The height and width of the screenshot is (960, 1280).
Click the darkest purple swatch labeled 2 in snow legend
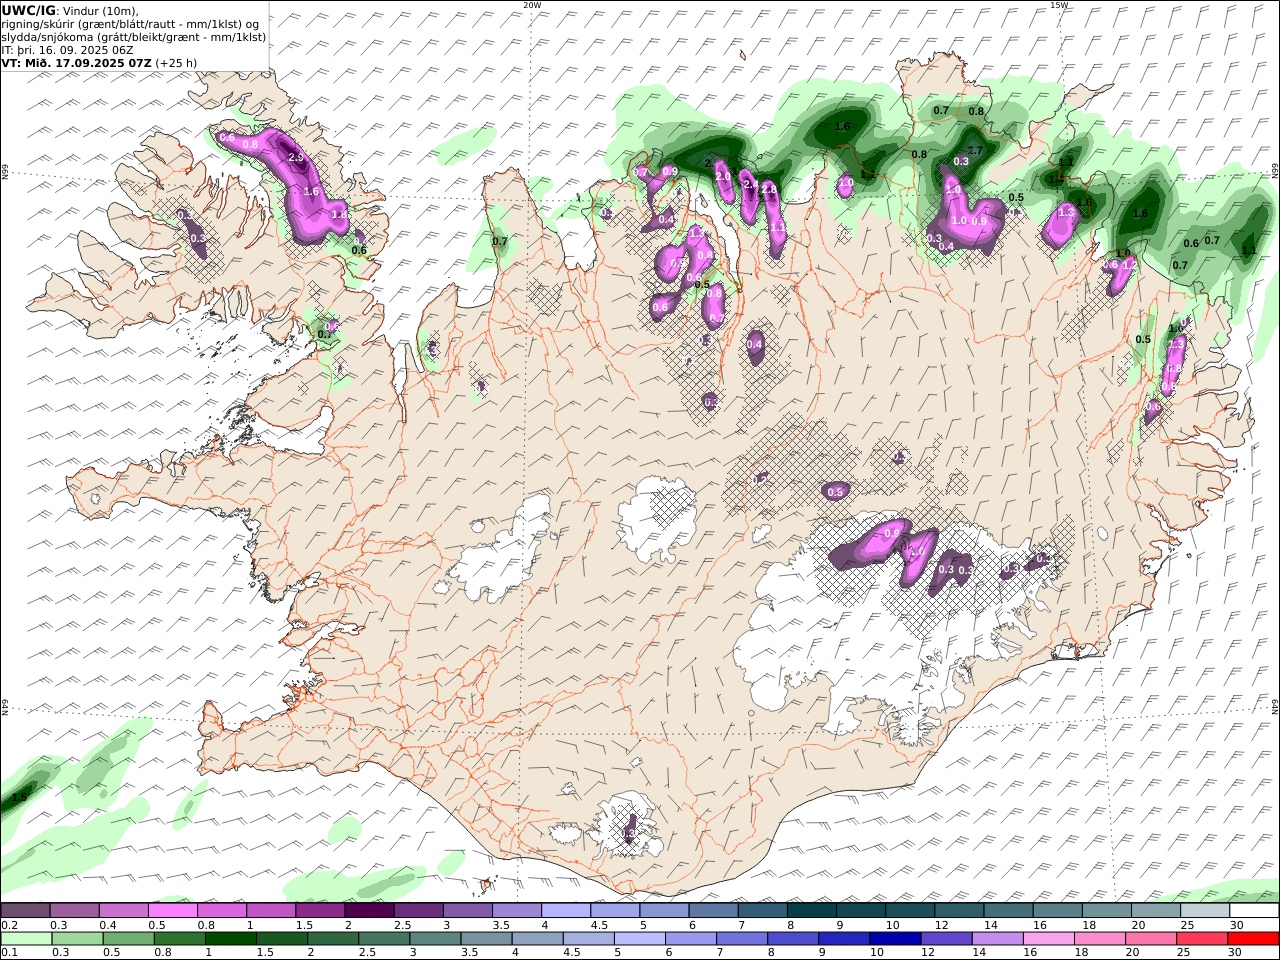click(x=369, y=911)
